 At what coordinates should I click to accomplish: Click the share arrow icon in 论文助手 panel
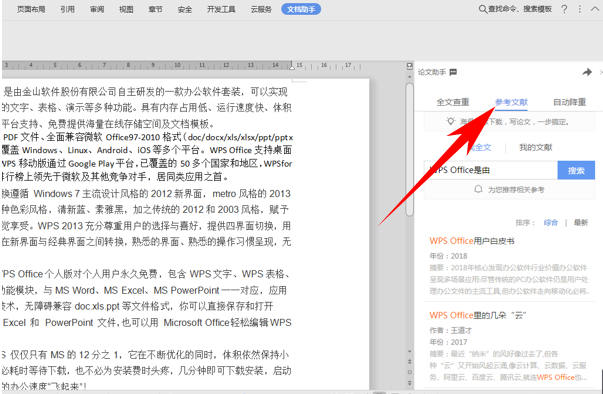point(587,72)
